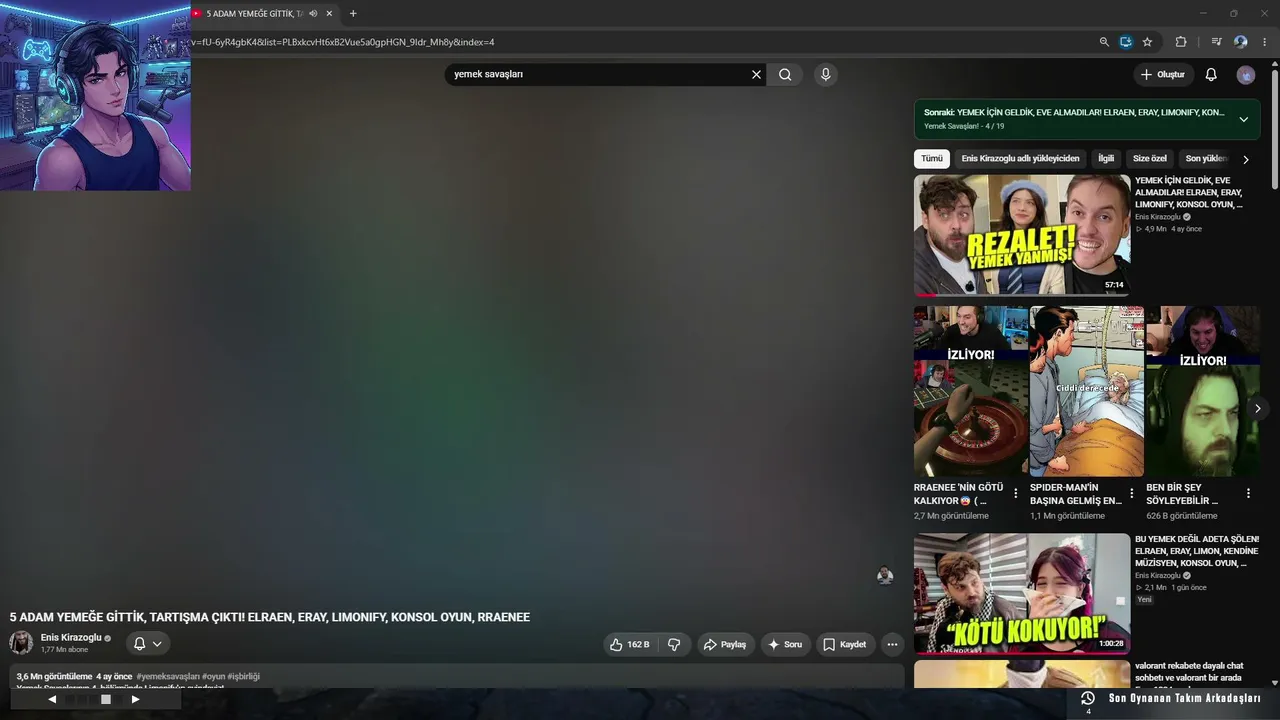Open a new browser tab
1280x720 pixels.
point(353,14)
